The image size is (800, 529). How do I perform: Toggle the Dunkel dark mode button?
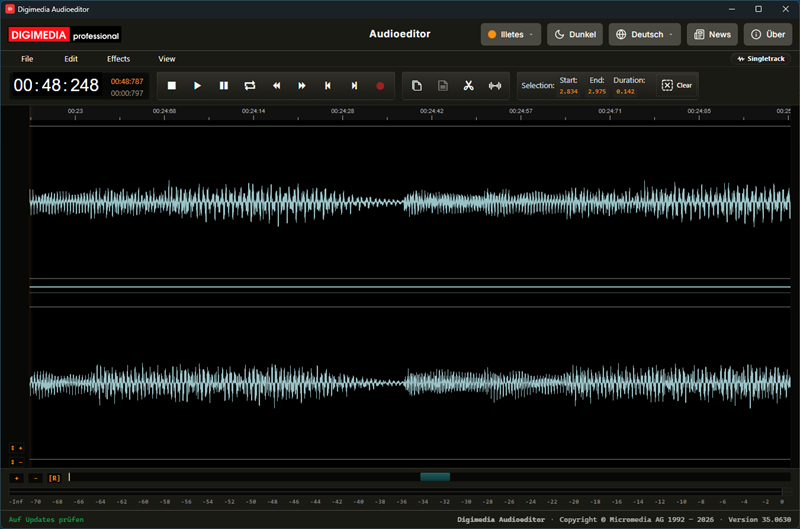point(575,35)
